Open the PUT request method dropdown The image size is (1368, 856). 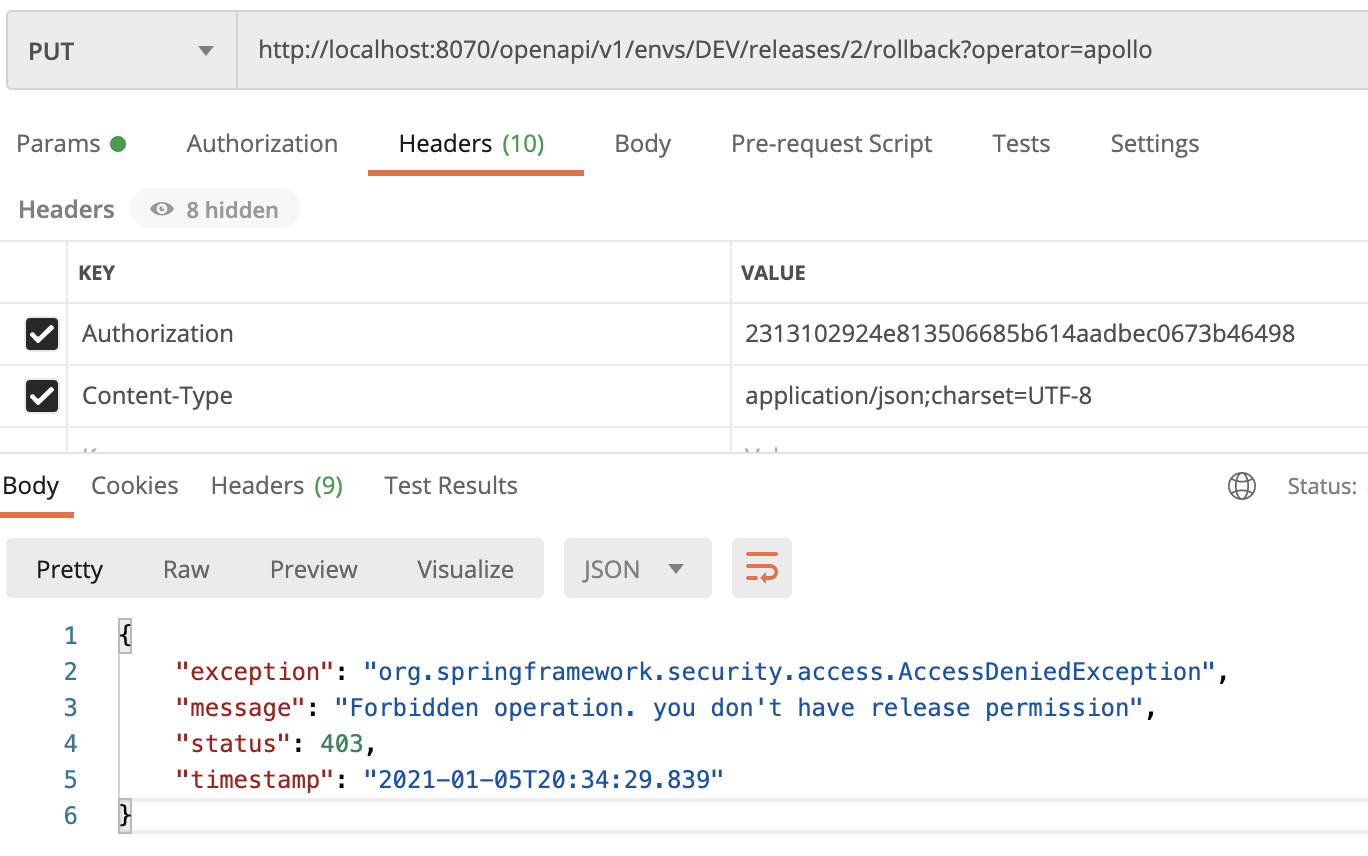120,48
